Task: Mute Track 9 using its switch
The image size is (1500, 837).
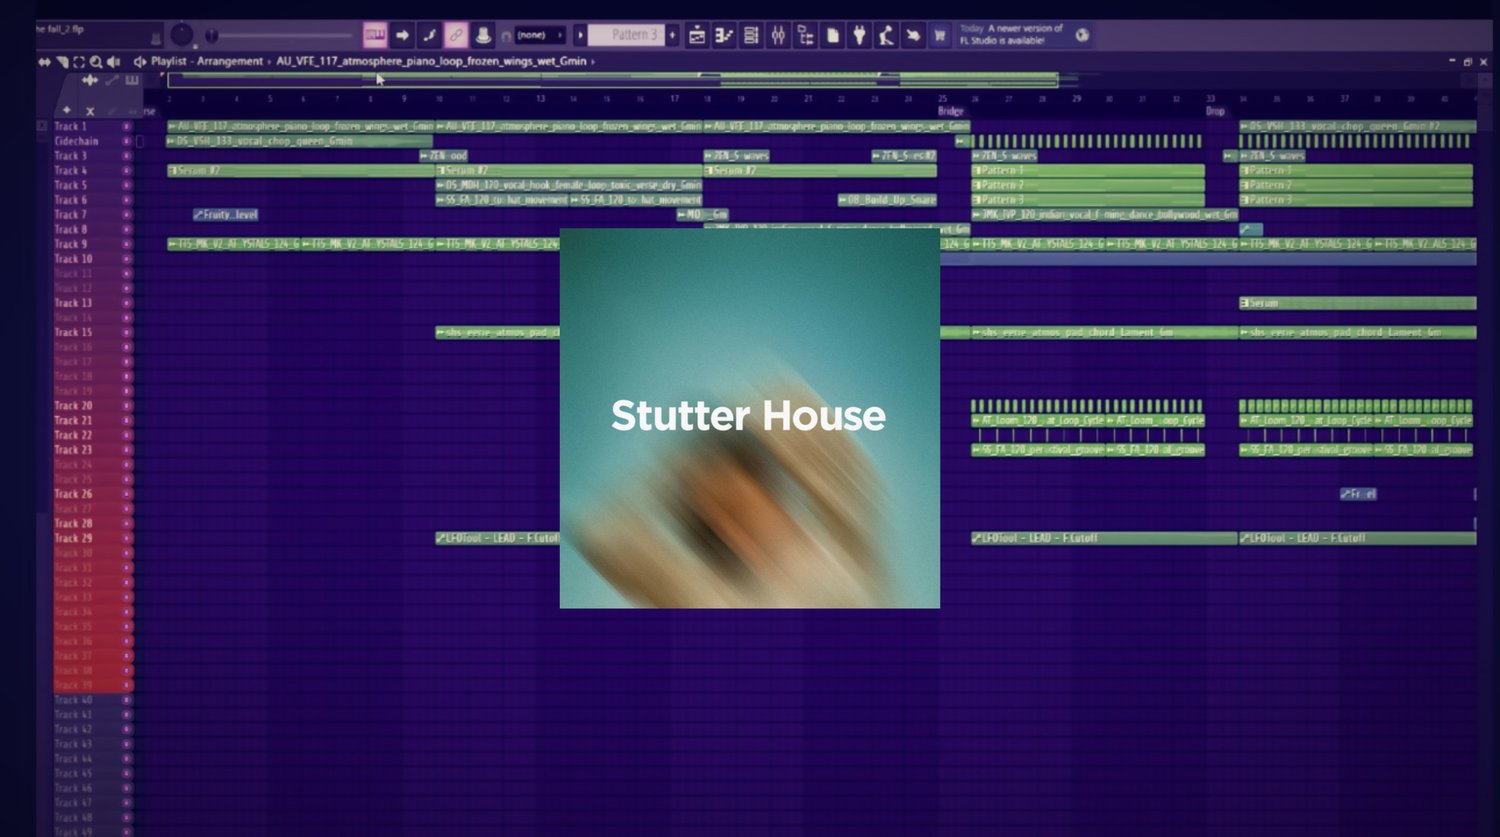Action: pyautogui.click(x=127, y=244)
